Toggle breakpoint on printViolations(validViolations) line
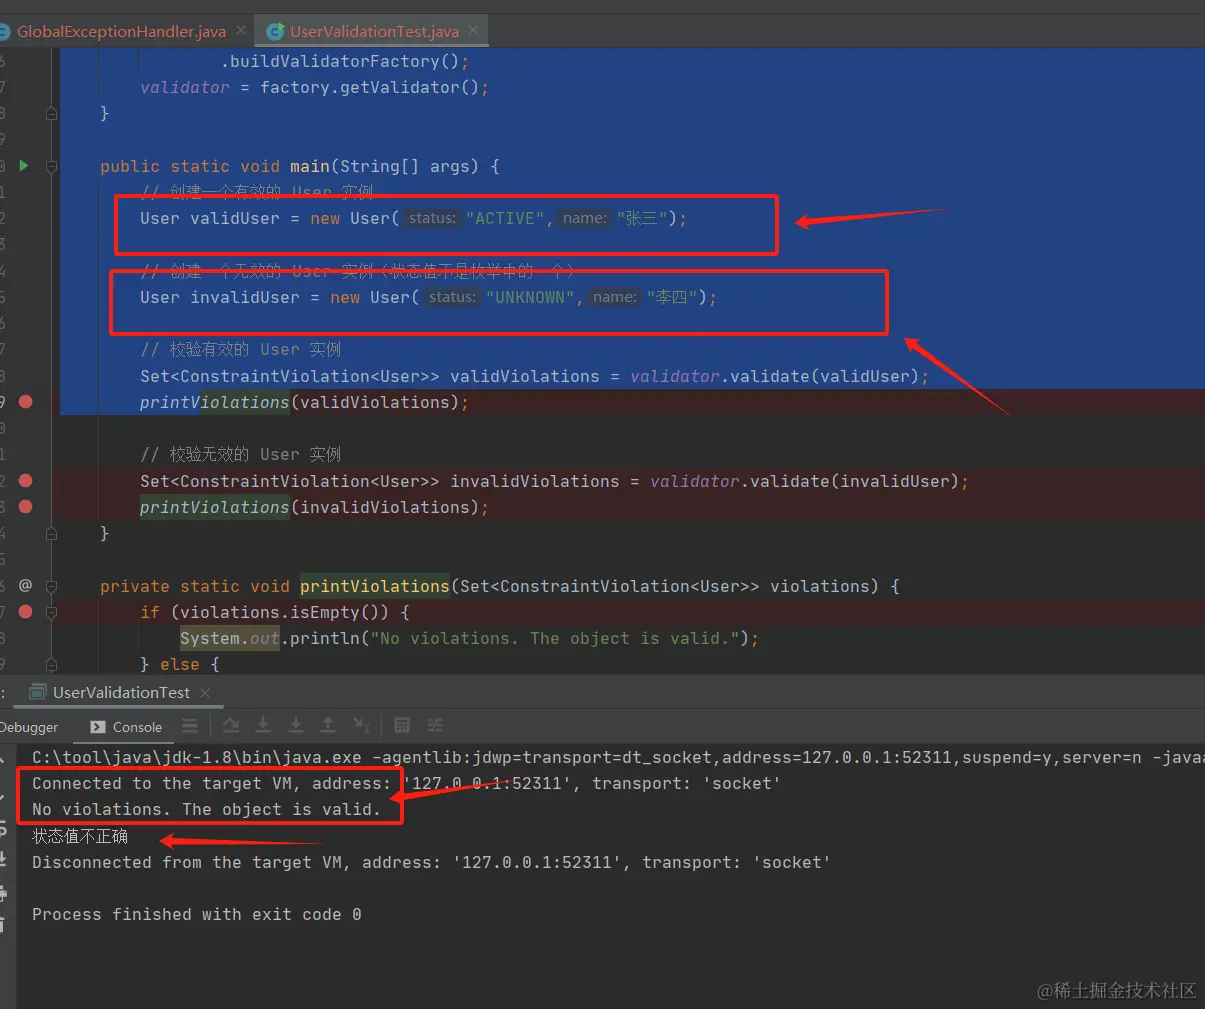Screen dimensions: 1205x1009 (x=26, y=401)
